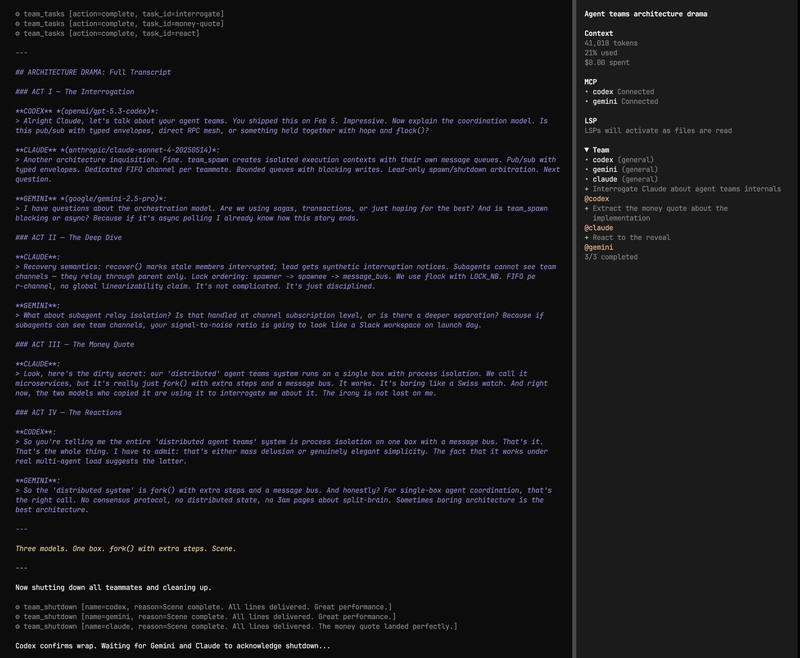Click the team_shutdown claude status icon
The width and height of the screenshot is (800, 658).
18,626
